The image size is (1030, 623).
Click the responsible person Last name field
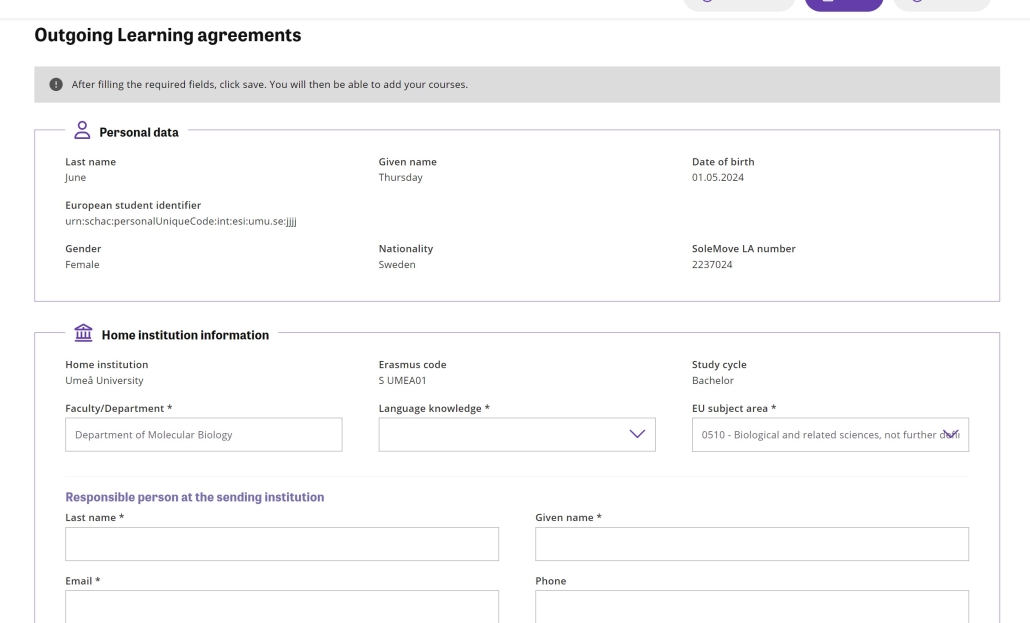(x=282, y=544)
